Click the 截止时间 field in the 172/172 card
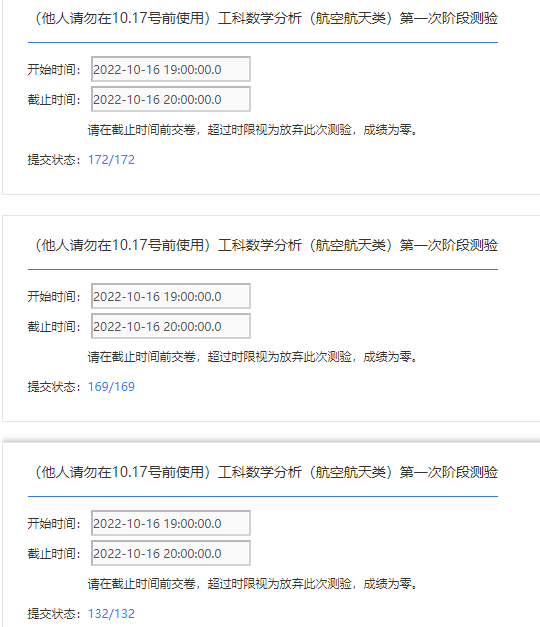 171,99
